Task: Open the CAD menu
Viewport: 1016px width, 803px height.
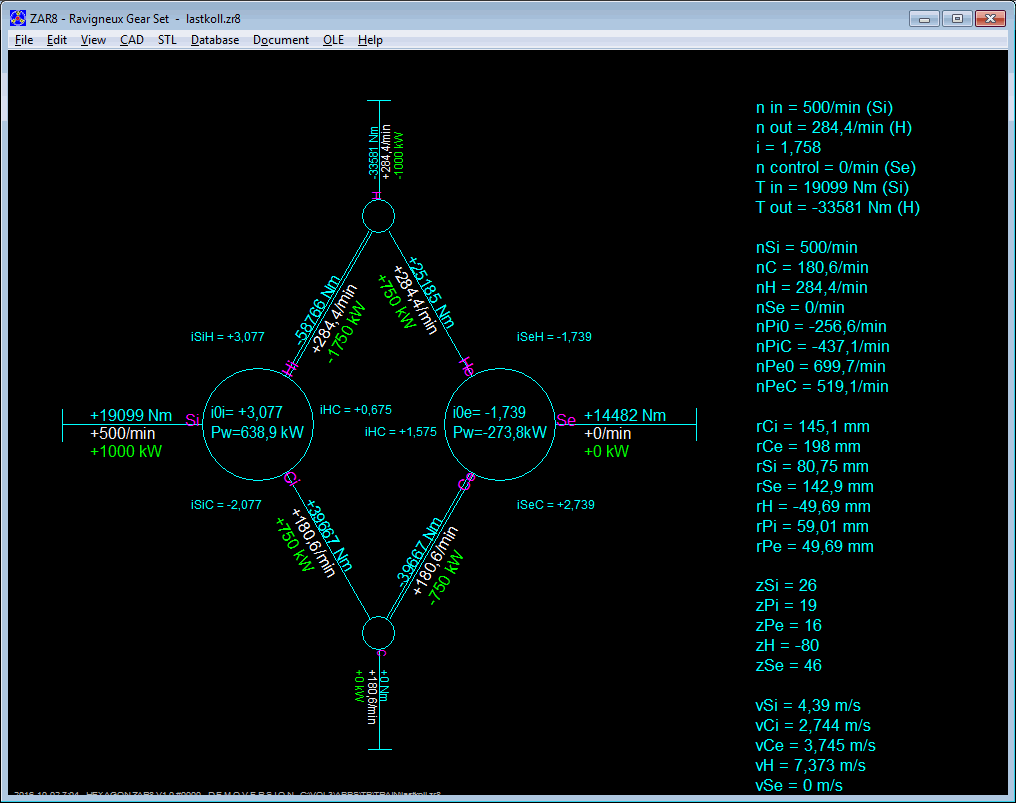Action: pos(132,40)
